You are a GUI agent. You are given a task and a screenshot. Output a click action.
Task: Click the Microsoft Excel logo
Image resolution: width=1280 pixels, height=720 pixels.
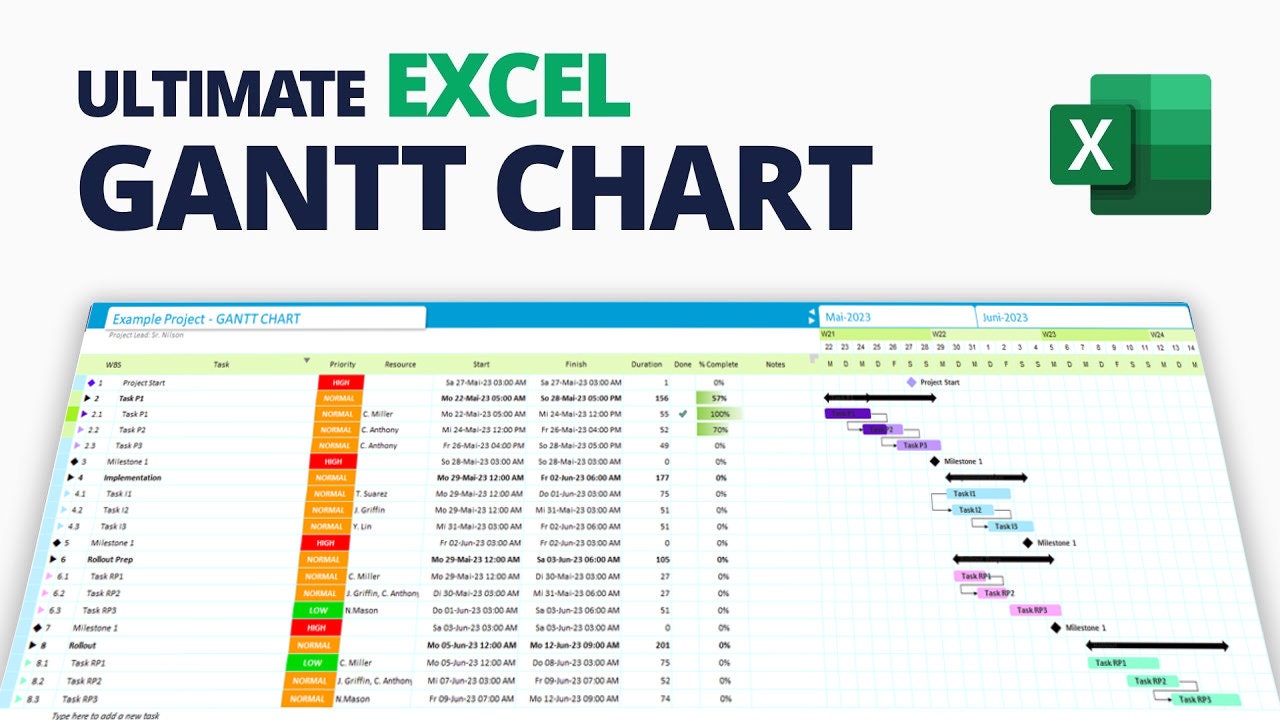click(1130, 144)
